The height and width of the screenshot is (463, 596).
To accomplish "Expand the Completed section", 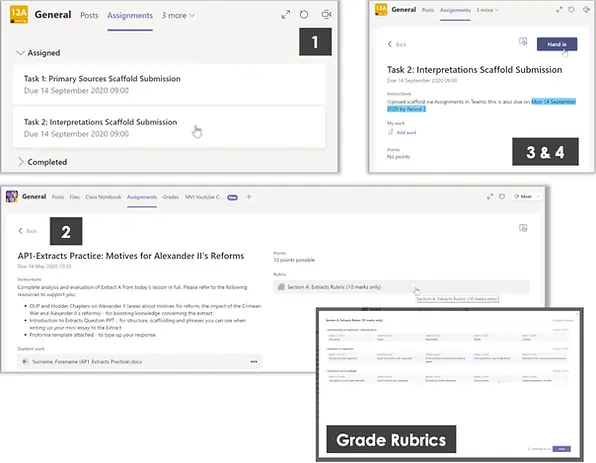I will coord(21,162).
